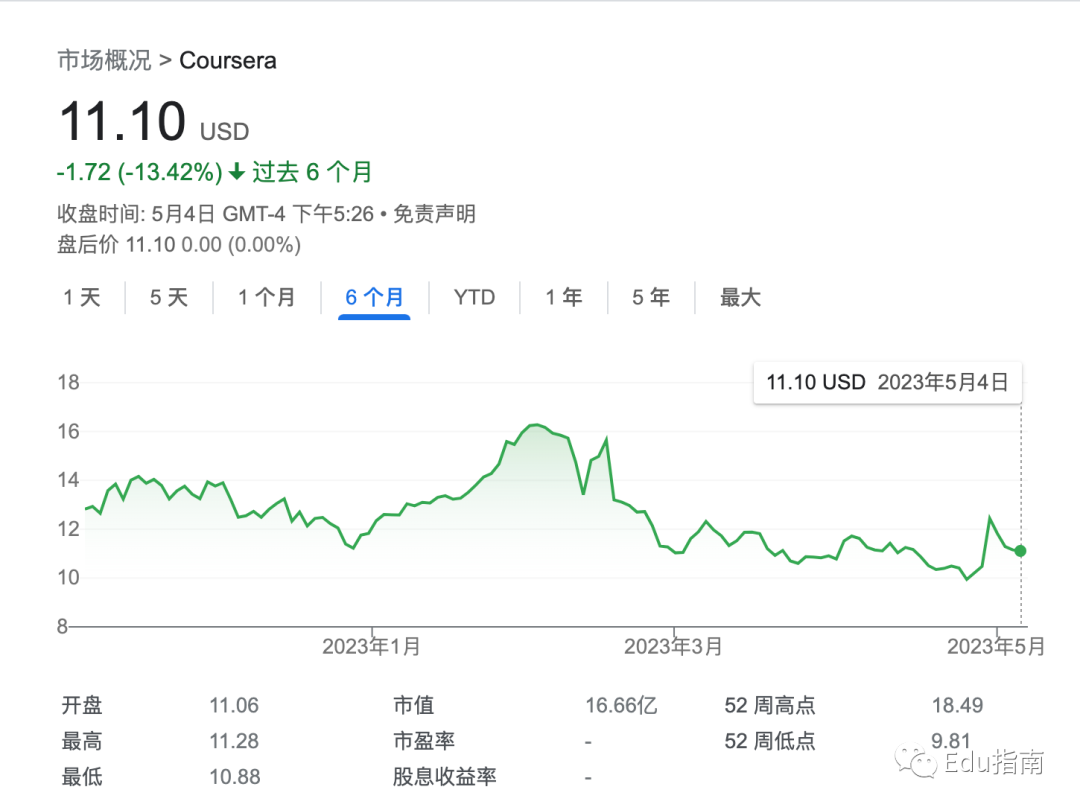Switch chart to YTD view
The image size is (1080, 810).
pos(474,297)
